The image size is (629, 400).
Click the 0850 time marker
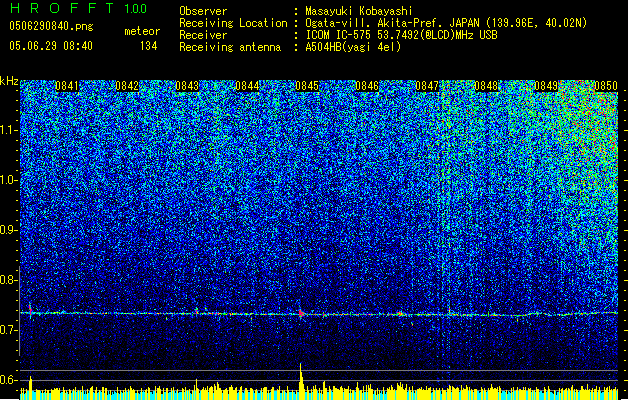click(606, 86)
